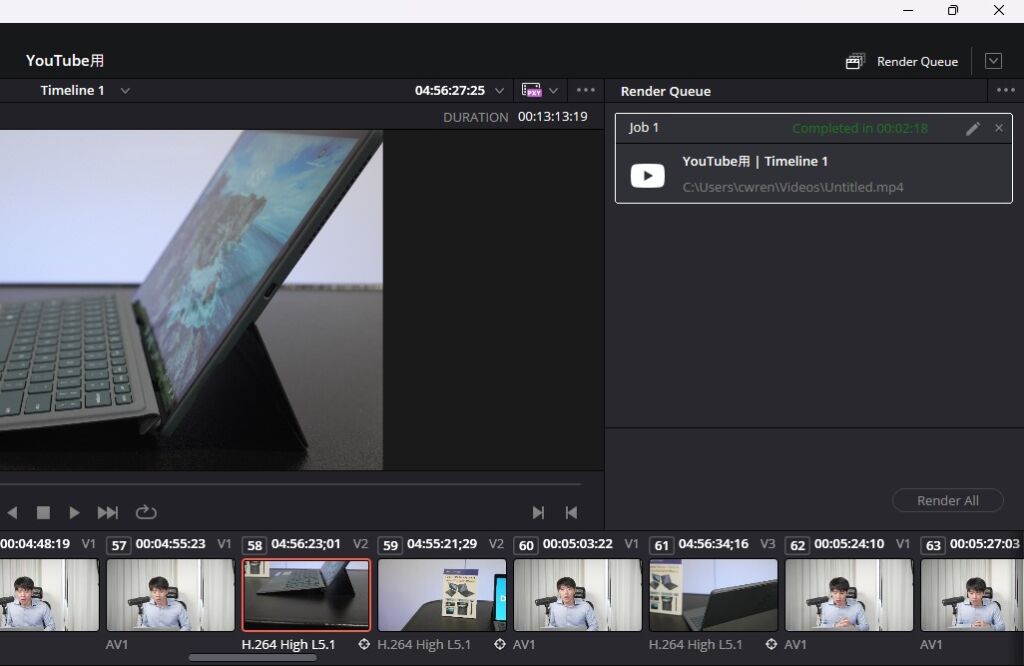Image resolution: width=1024 pixels, height=666 pixels.
Task: Click the Completed in 00:02:18 status text
Action: (860, 128)
